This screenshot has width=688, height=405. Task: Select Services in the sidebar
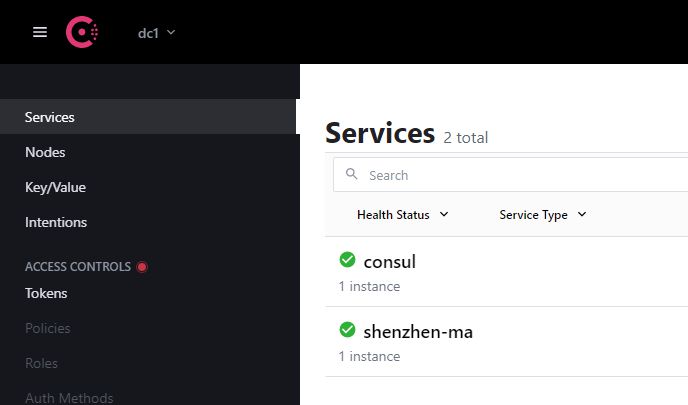pos(50,117)
